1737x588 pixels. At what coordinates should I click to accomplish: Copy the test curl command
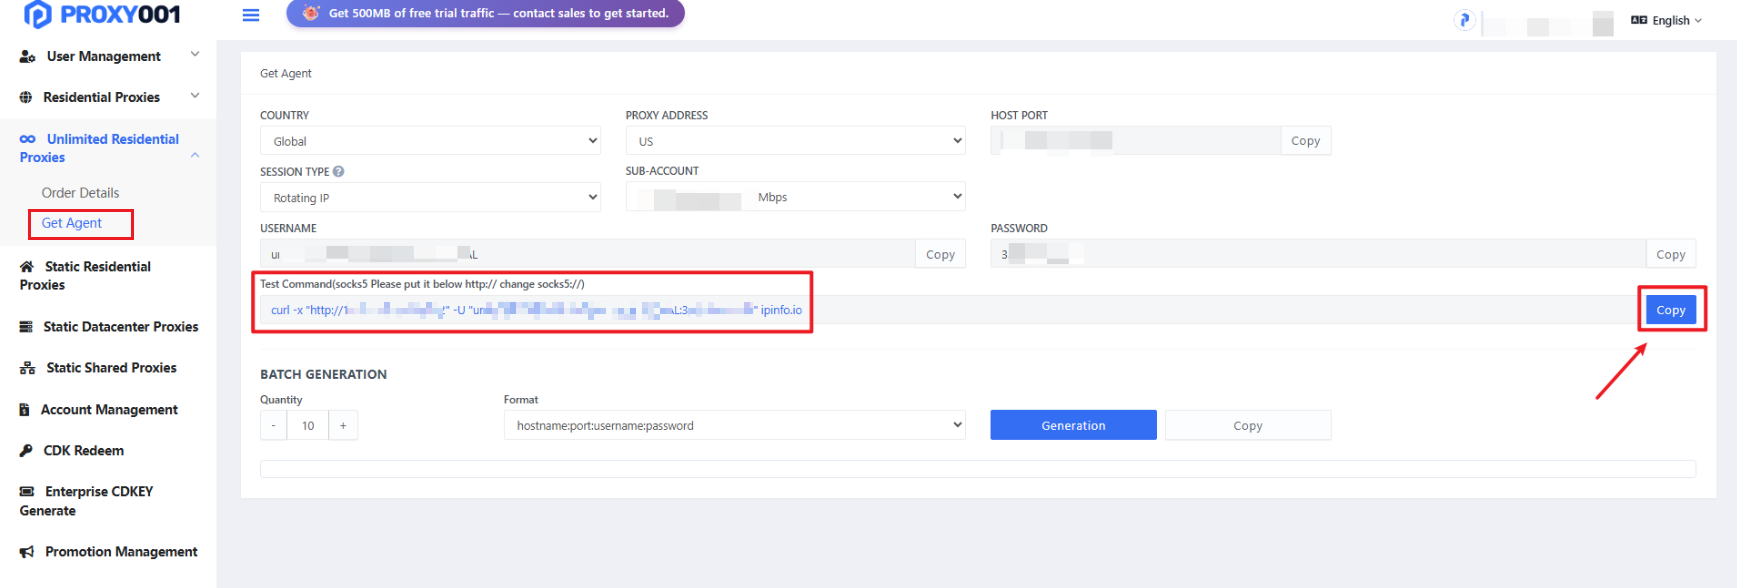click(1671, 310)
